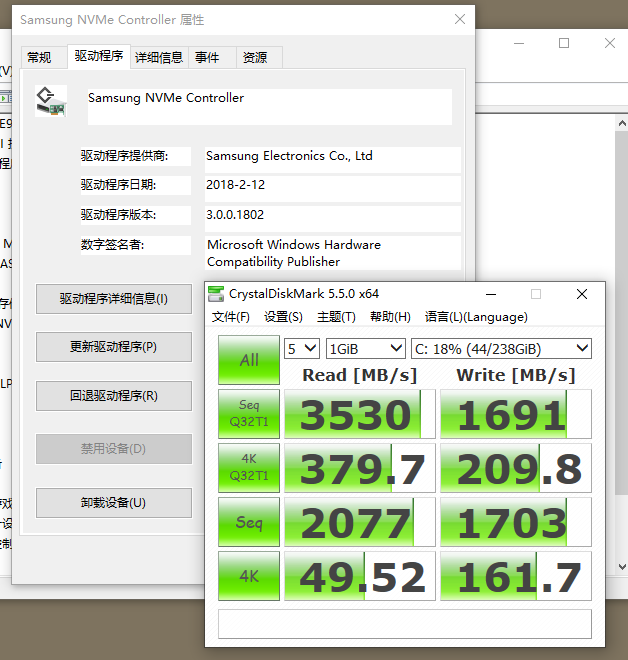Minimize the background window behind the dialog

click(519, 43)
